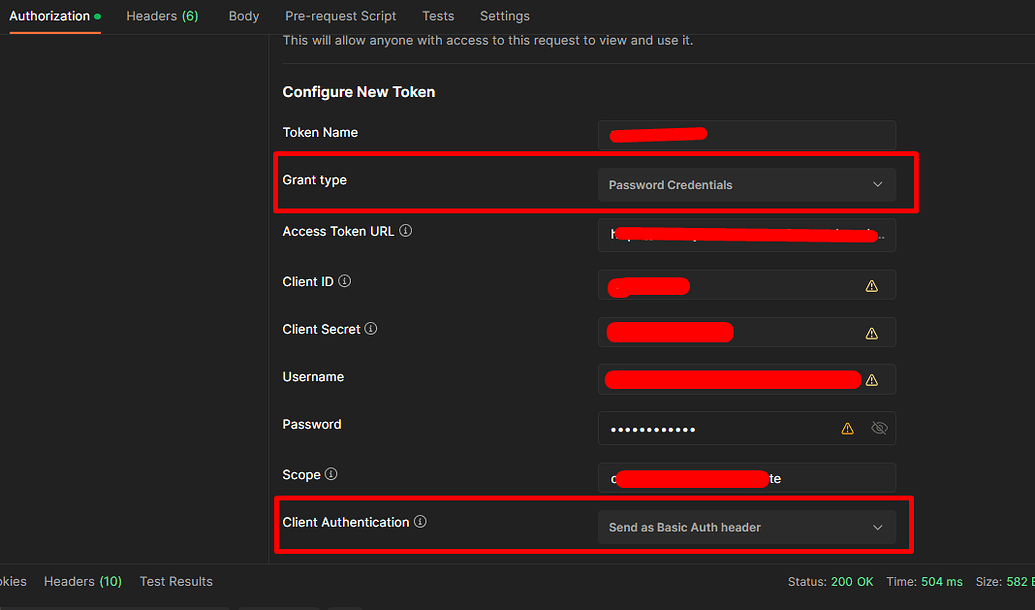
Task: Select the Tests tab
Action: click(438, 16)
